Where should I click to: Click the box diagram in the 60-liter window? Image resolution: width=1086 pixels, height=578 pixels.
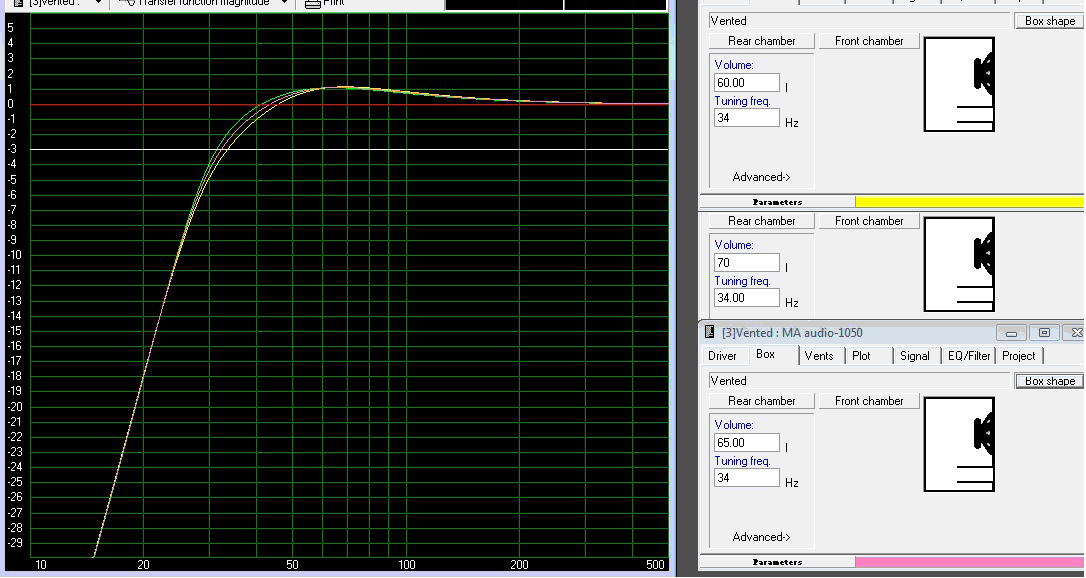tap(959, 84)
